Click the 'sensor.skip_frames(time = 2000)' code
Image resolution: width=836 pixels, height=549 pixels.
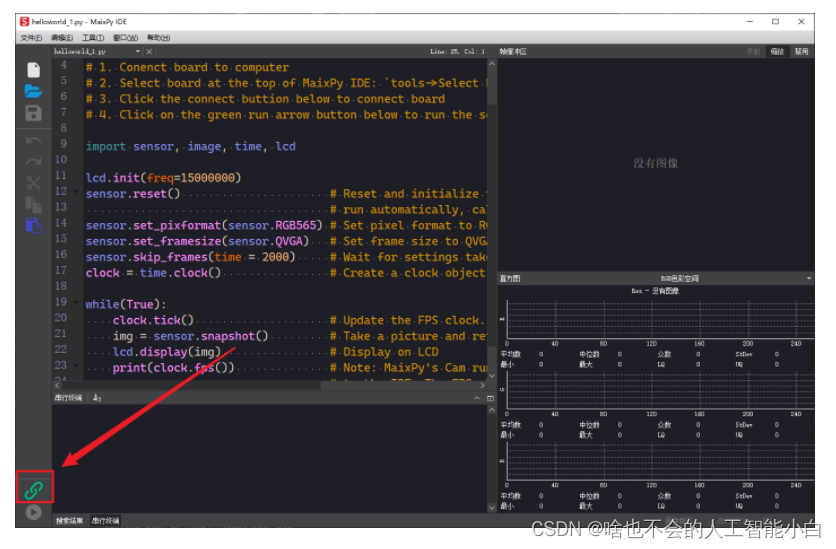(190, 257)
